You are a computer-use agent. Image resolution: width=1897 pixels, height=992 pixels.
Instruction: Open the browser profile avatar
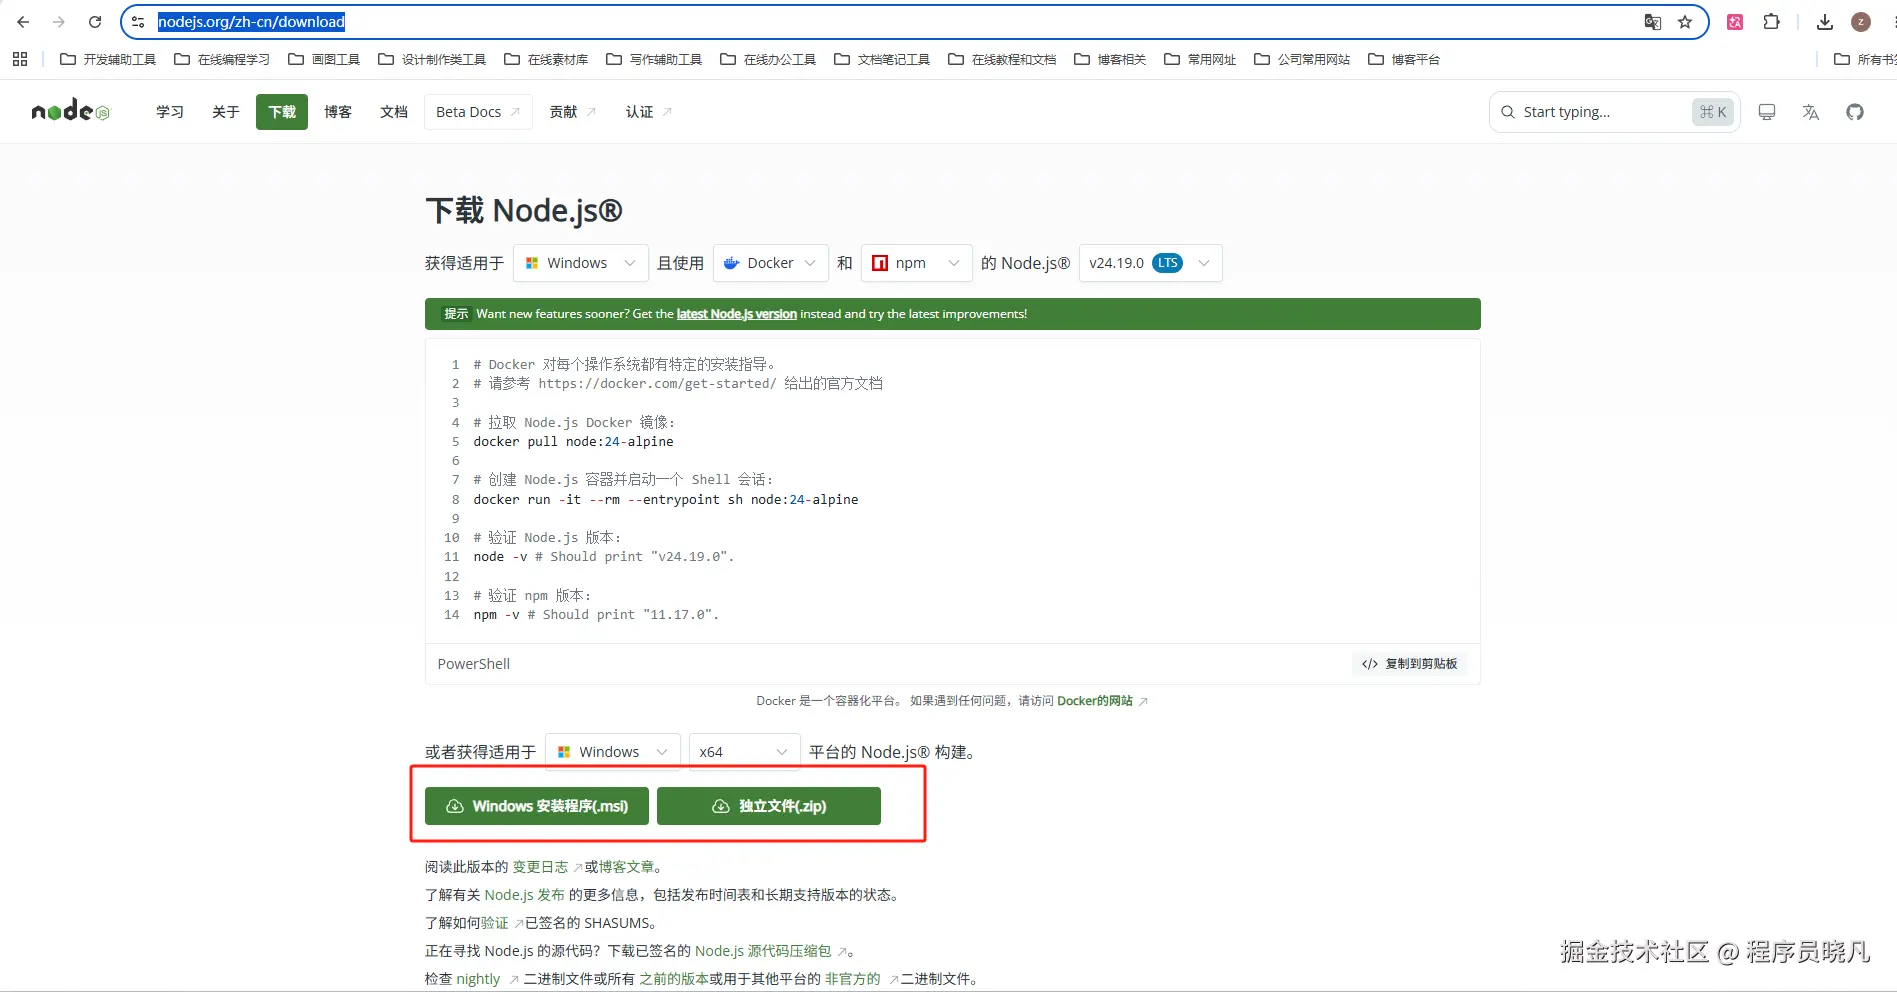(1861, 22)
